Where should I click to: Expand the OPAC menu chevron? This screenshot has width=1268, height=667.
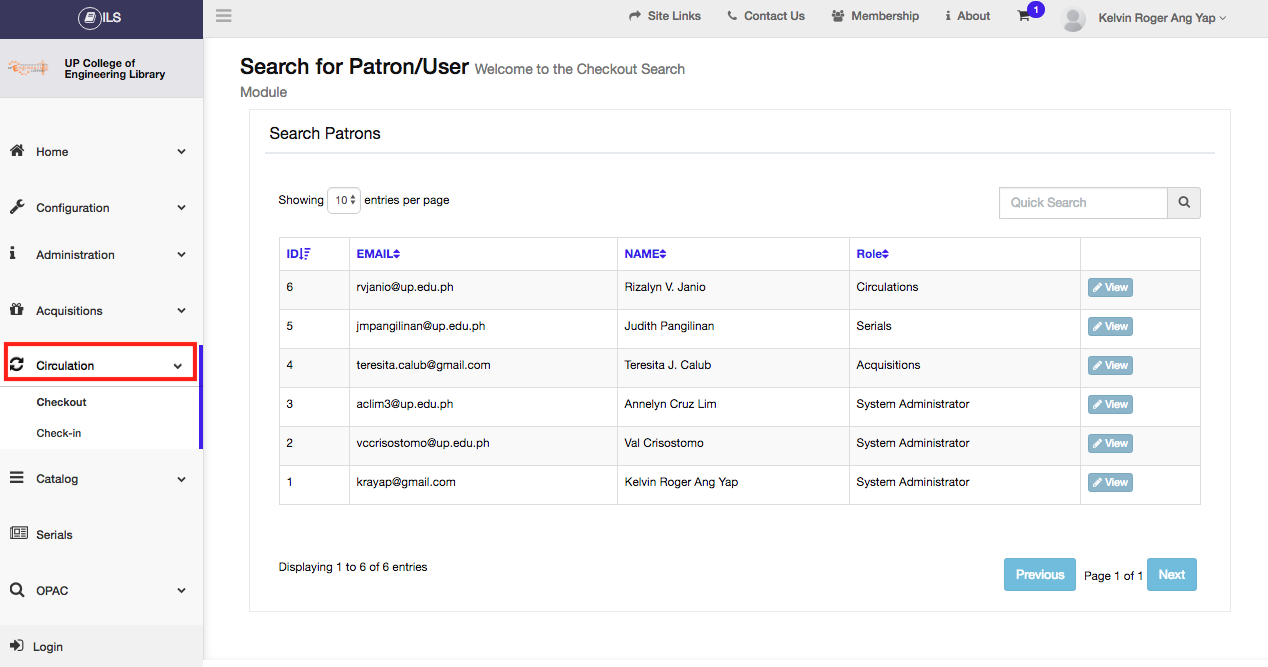181,591
